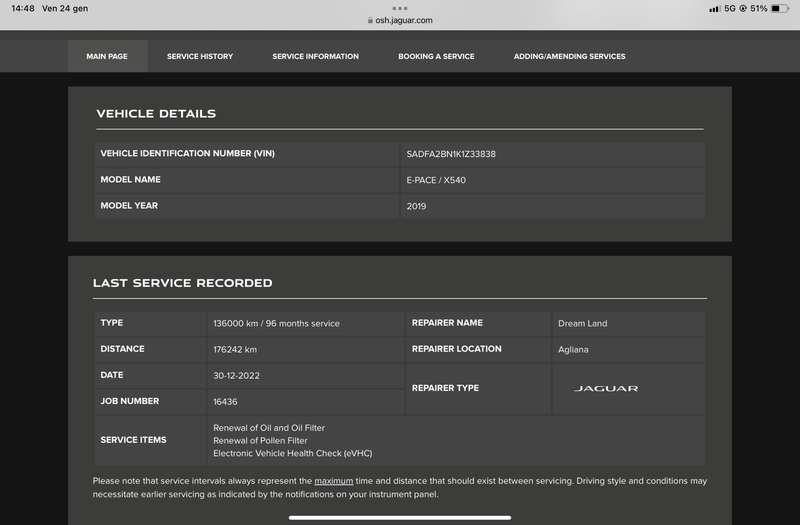Open Service Information tab

315,56
